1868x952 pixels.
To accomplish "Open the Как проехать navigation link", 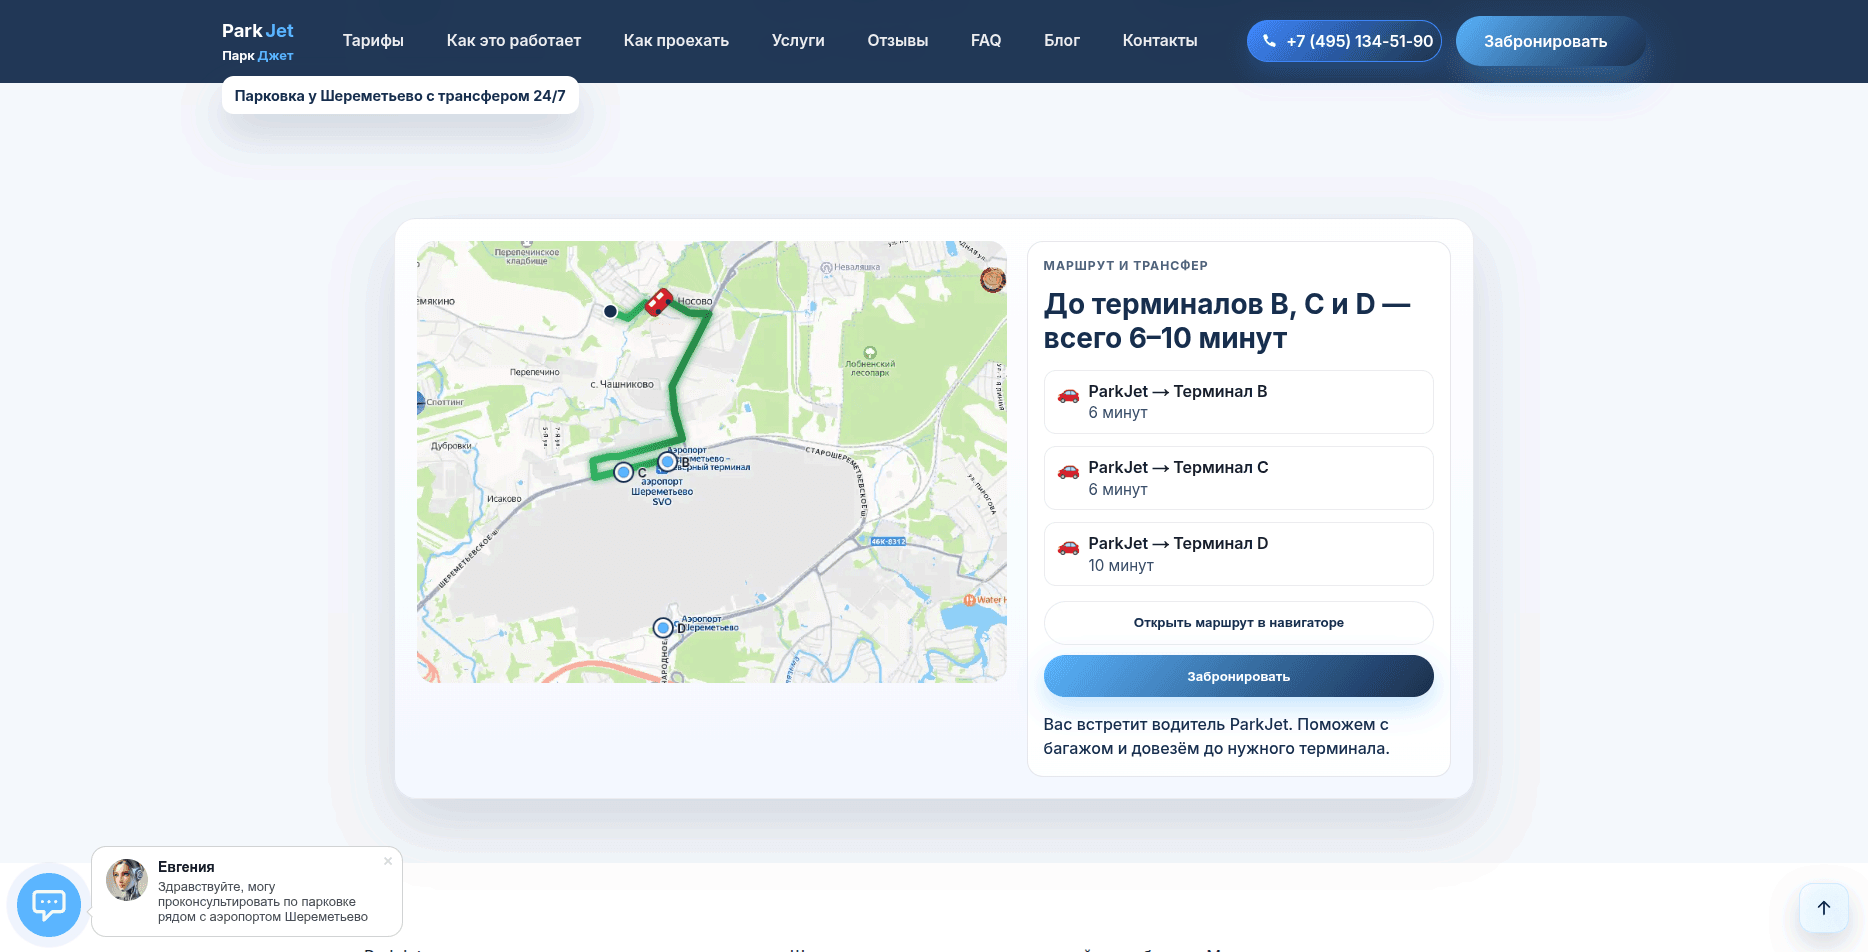I will [x=676, y=41].
